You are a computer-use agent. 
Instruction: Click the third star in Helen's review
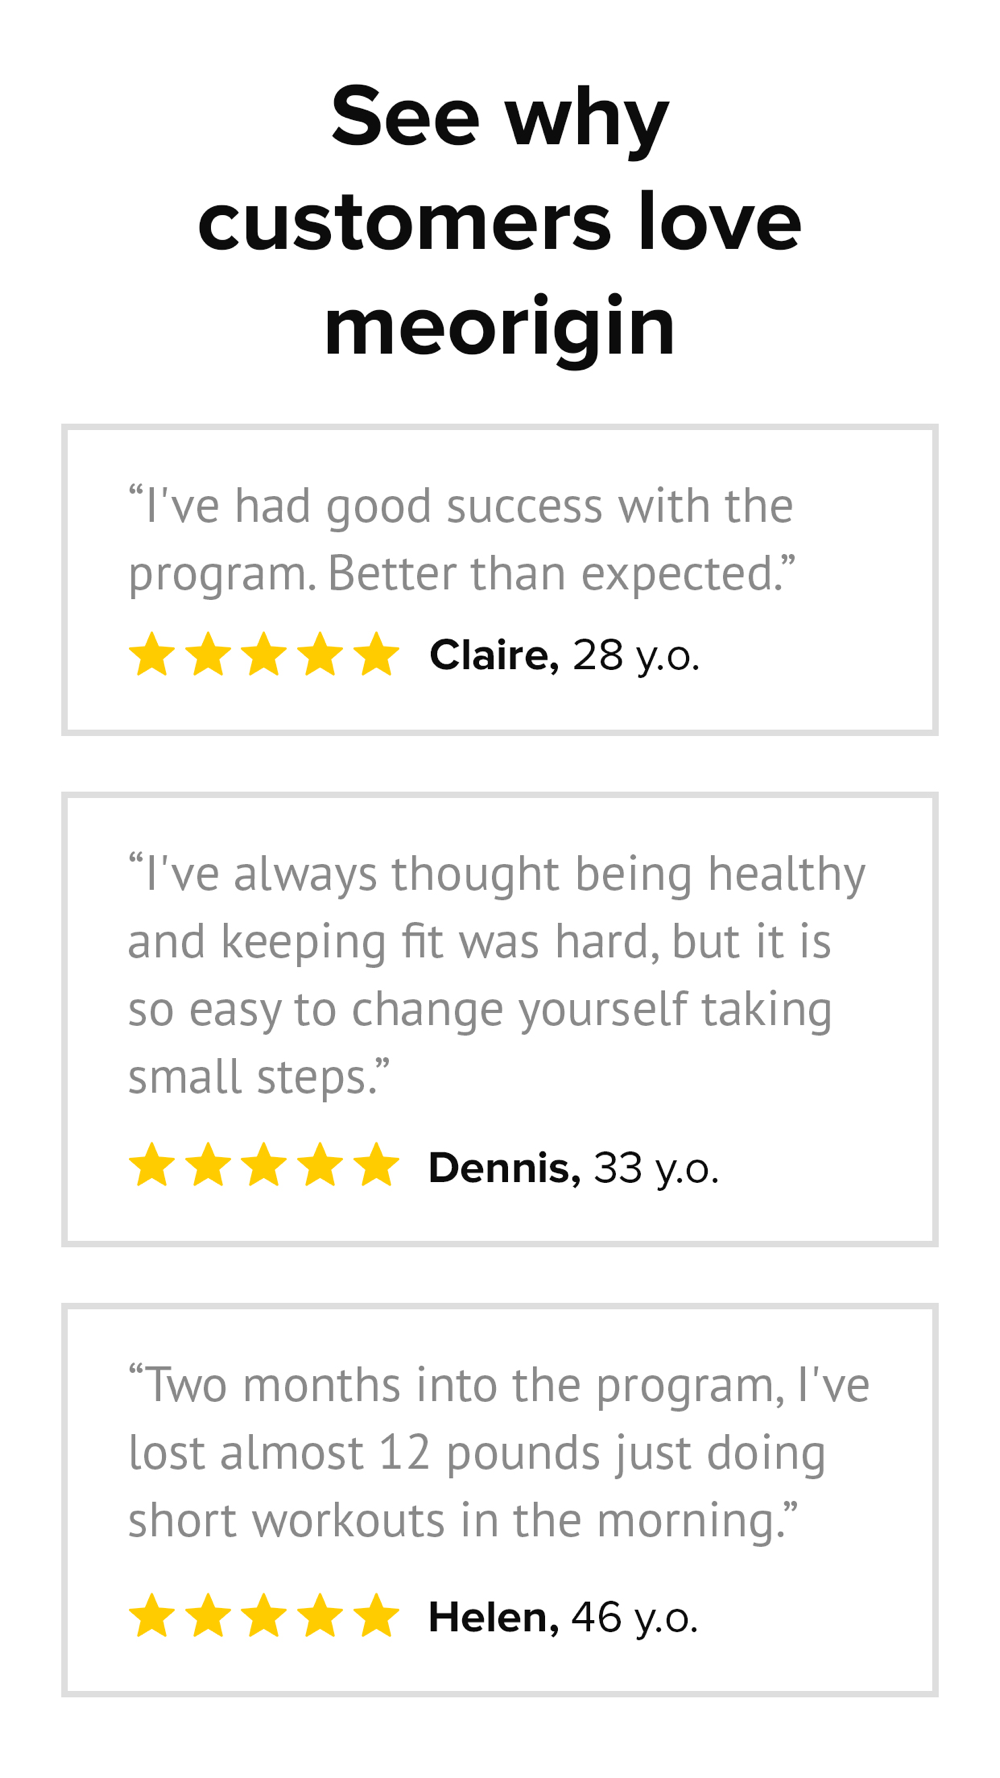click(x=264, y=1616)
